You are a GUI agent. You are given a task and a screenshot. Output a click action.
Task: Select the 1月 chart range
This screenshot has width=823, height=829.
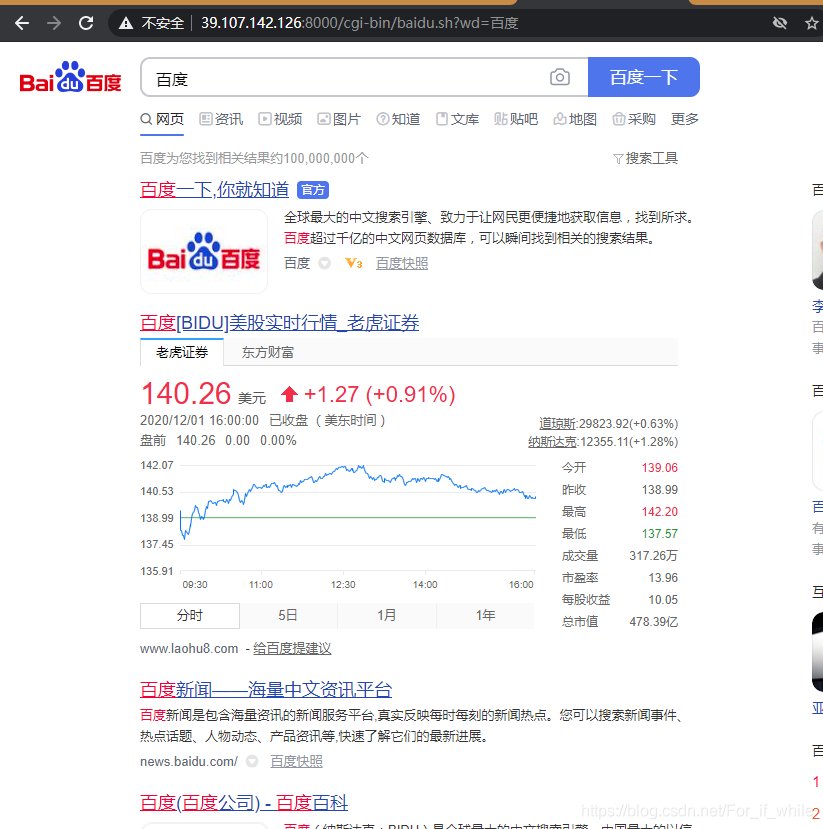point(386,615)
